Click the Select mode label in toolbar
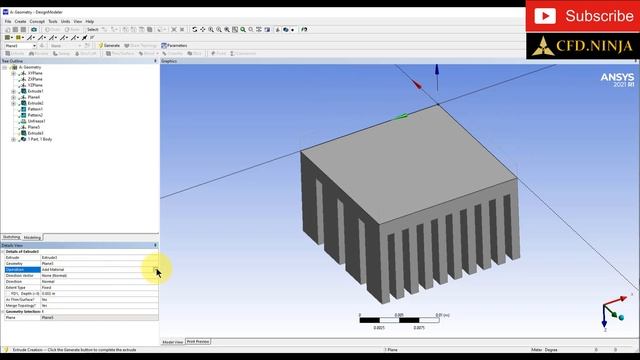This screenshot has width=640, height=360. point(93,29)
